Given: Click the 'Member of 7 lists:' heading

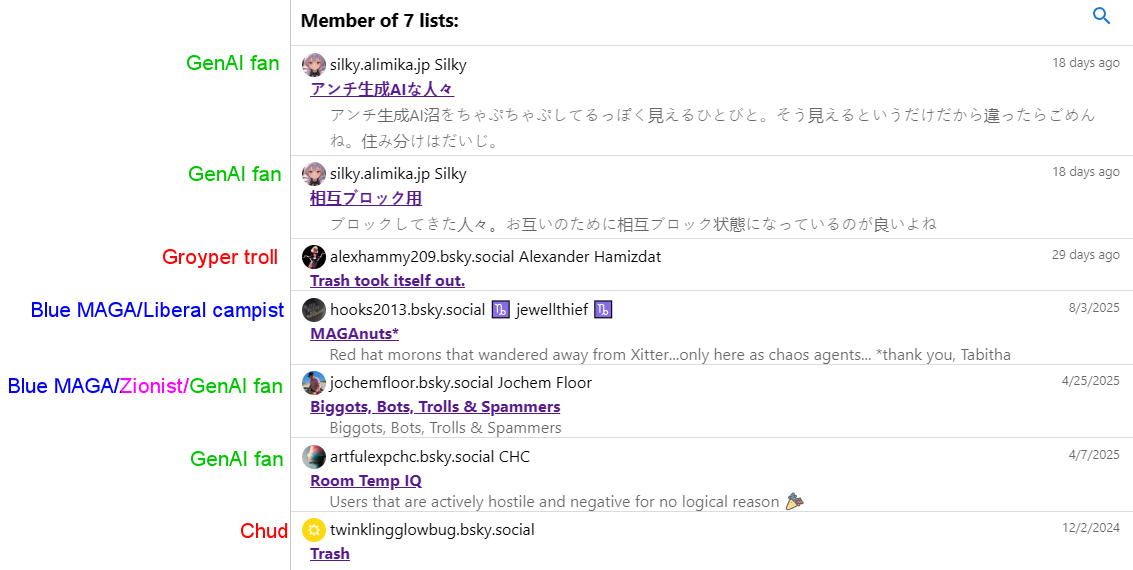Looking at the screenshot, I should (x=379, y=21).
